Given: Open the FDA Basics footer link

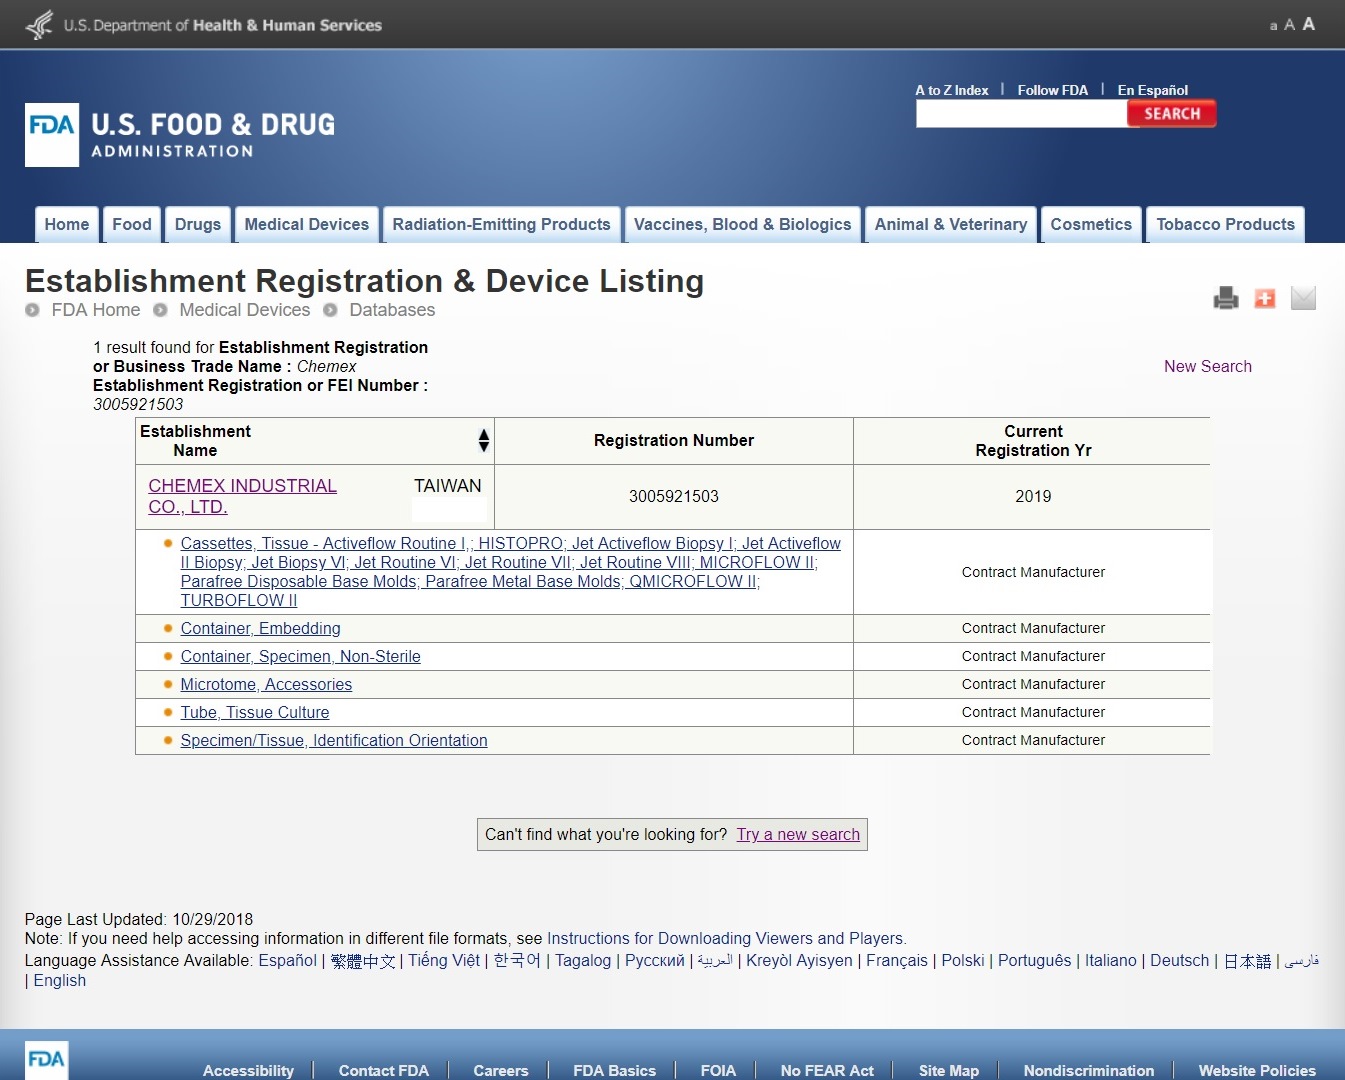Looking at the screenshot, I should 615,1071.
